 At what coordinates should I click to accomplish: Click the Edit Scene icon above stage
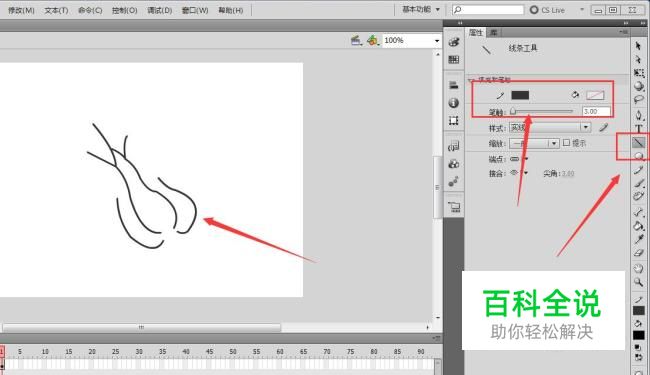[x=356, y=40]
